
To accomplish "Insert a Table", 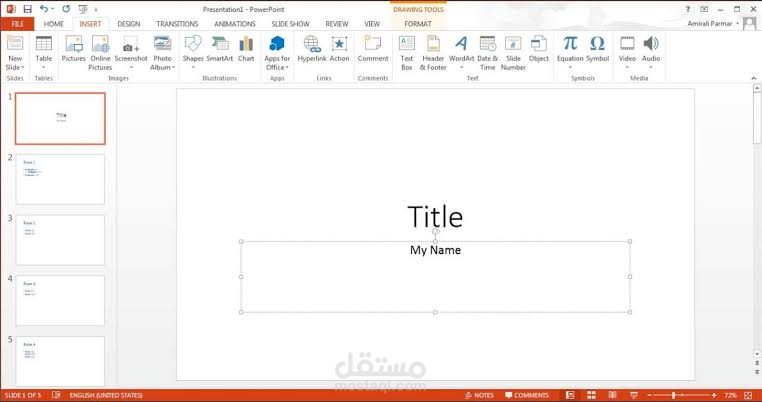I will coord(44,52).
